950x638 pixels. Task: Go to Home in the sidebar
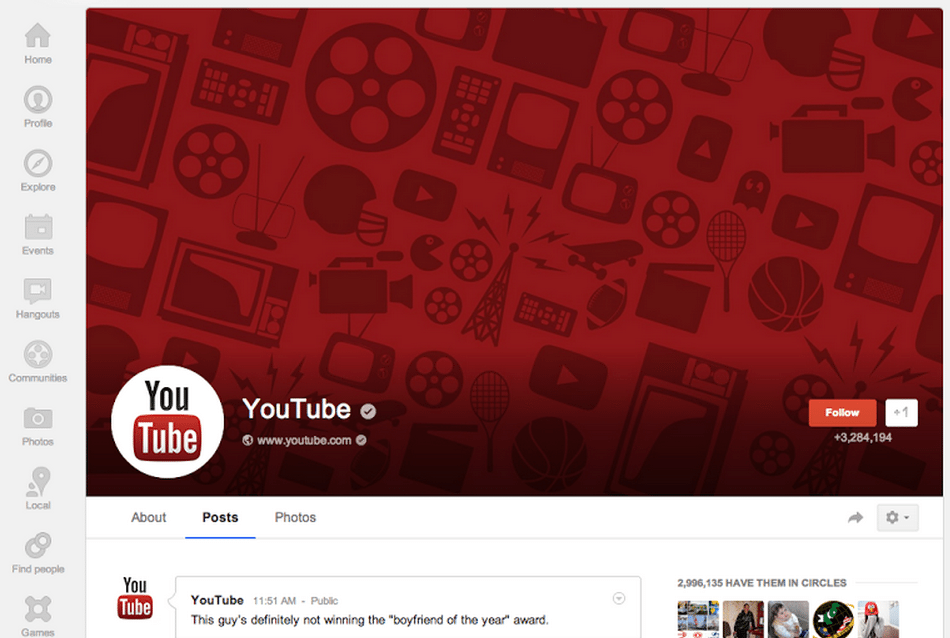pyautogui.click(x=38, y=43)
